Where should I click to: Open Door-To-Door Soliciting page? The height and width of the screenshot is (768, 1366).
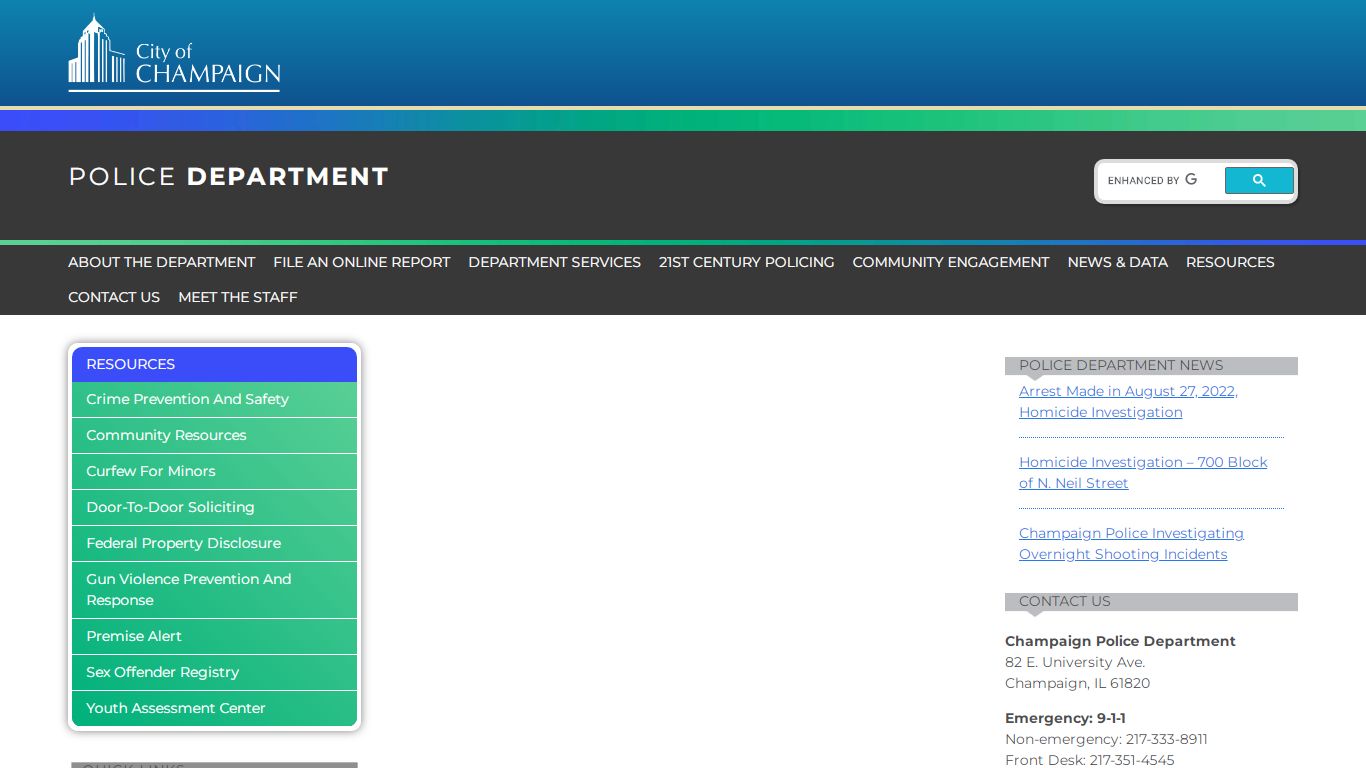[214, 507]
